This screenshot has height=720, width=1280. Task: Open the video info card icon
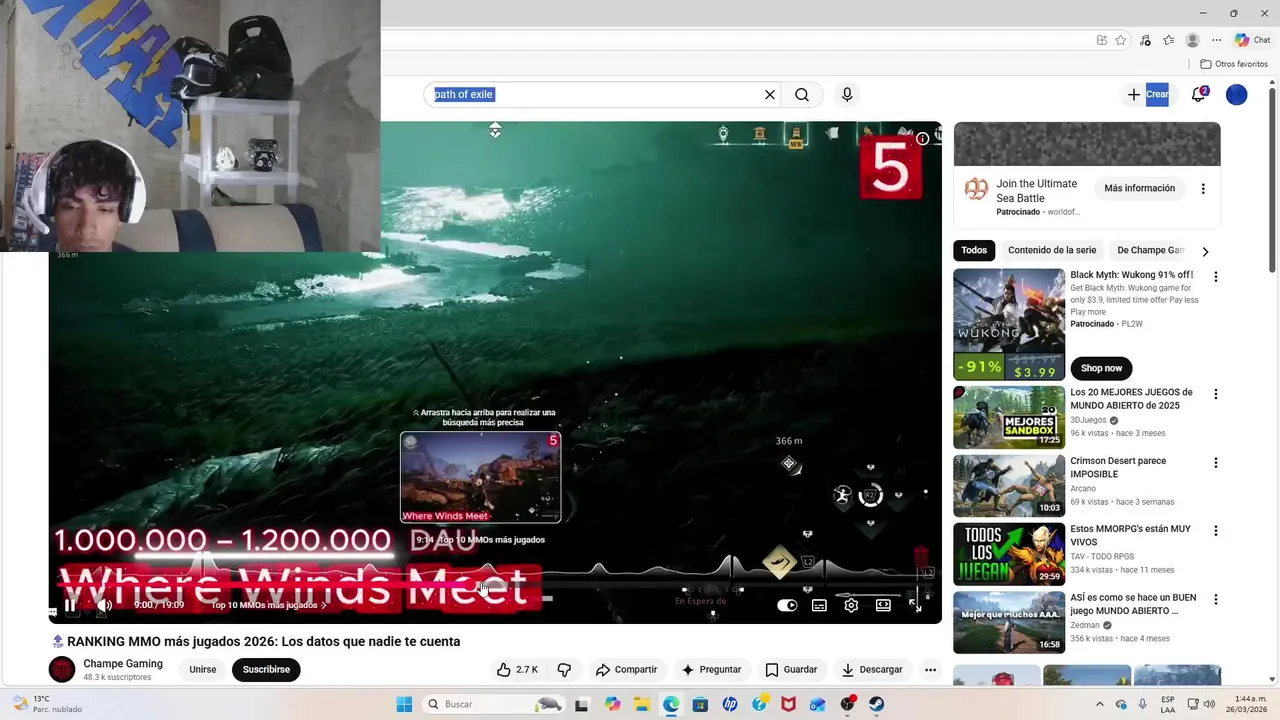pos(923,139)
